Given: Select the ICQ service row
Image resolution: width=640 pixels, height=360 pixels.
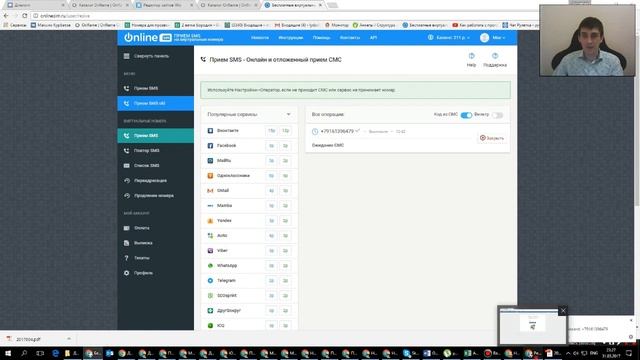Looking at the screenshot, I should coord(249,325).
